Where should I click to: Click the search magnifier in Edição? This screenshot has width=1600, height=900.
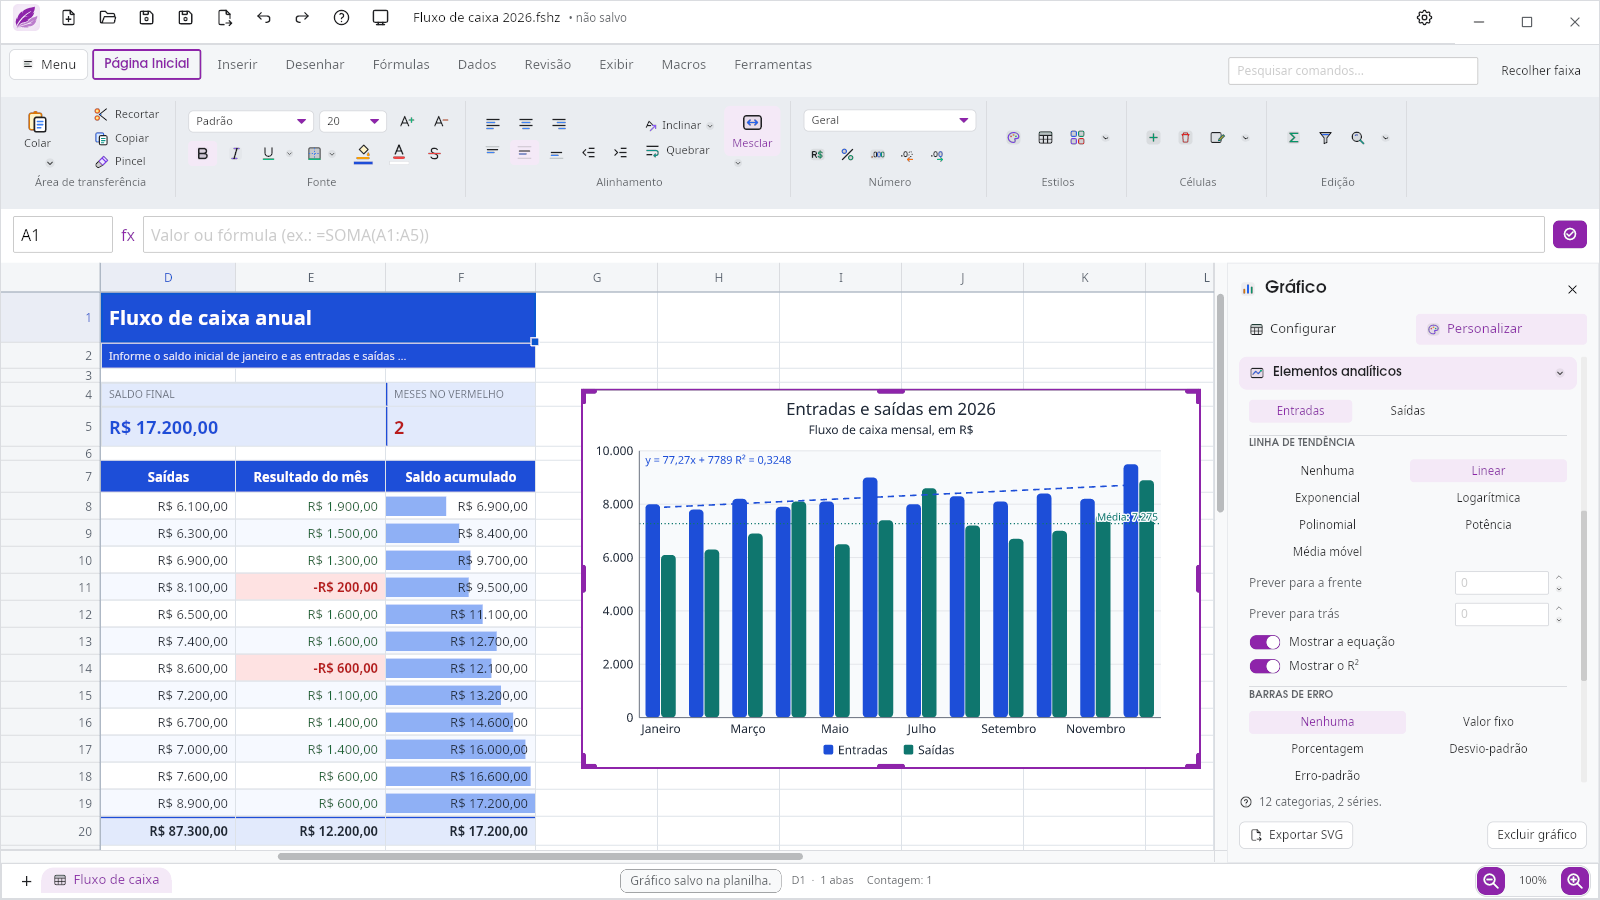point(1357,138)
